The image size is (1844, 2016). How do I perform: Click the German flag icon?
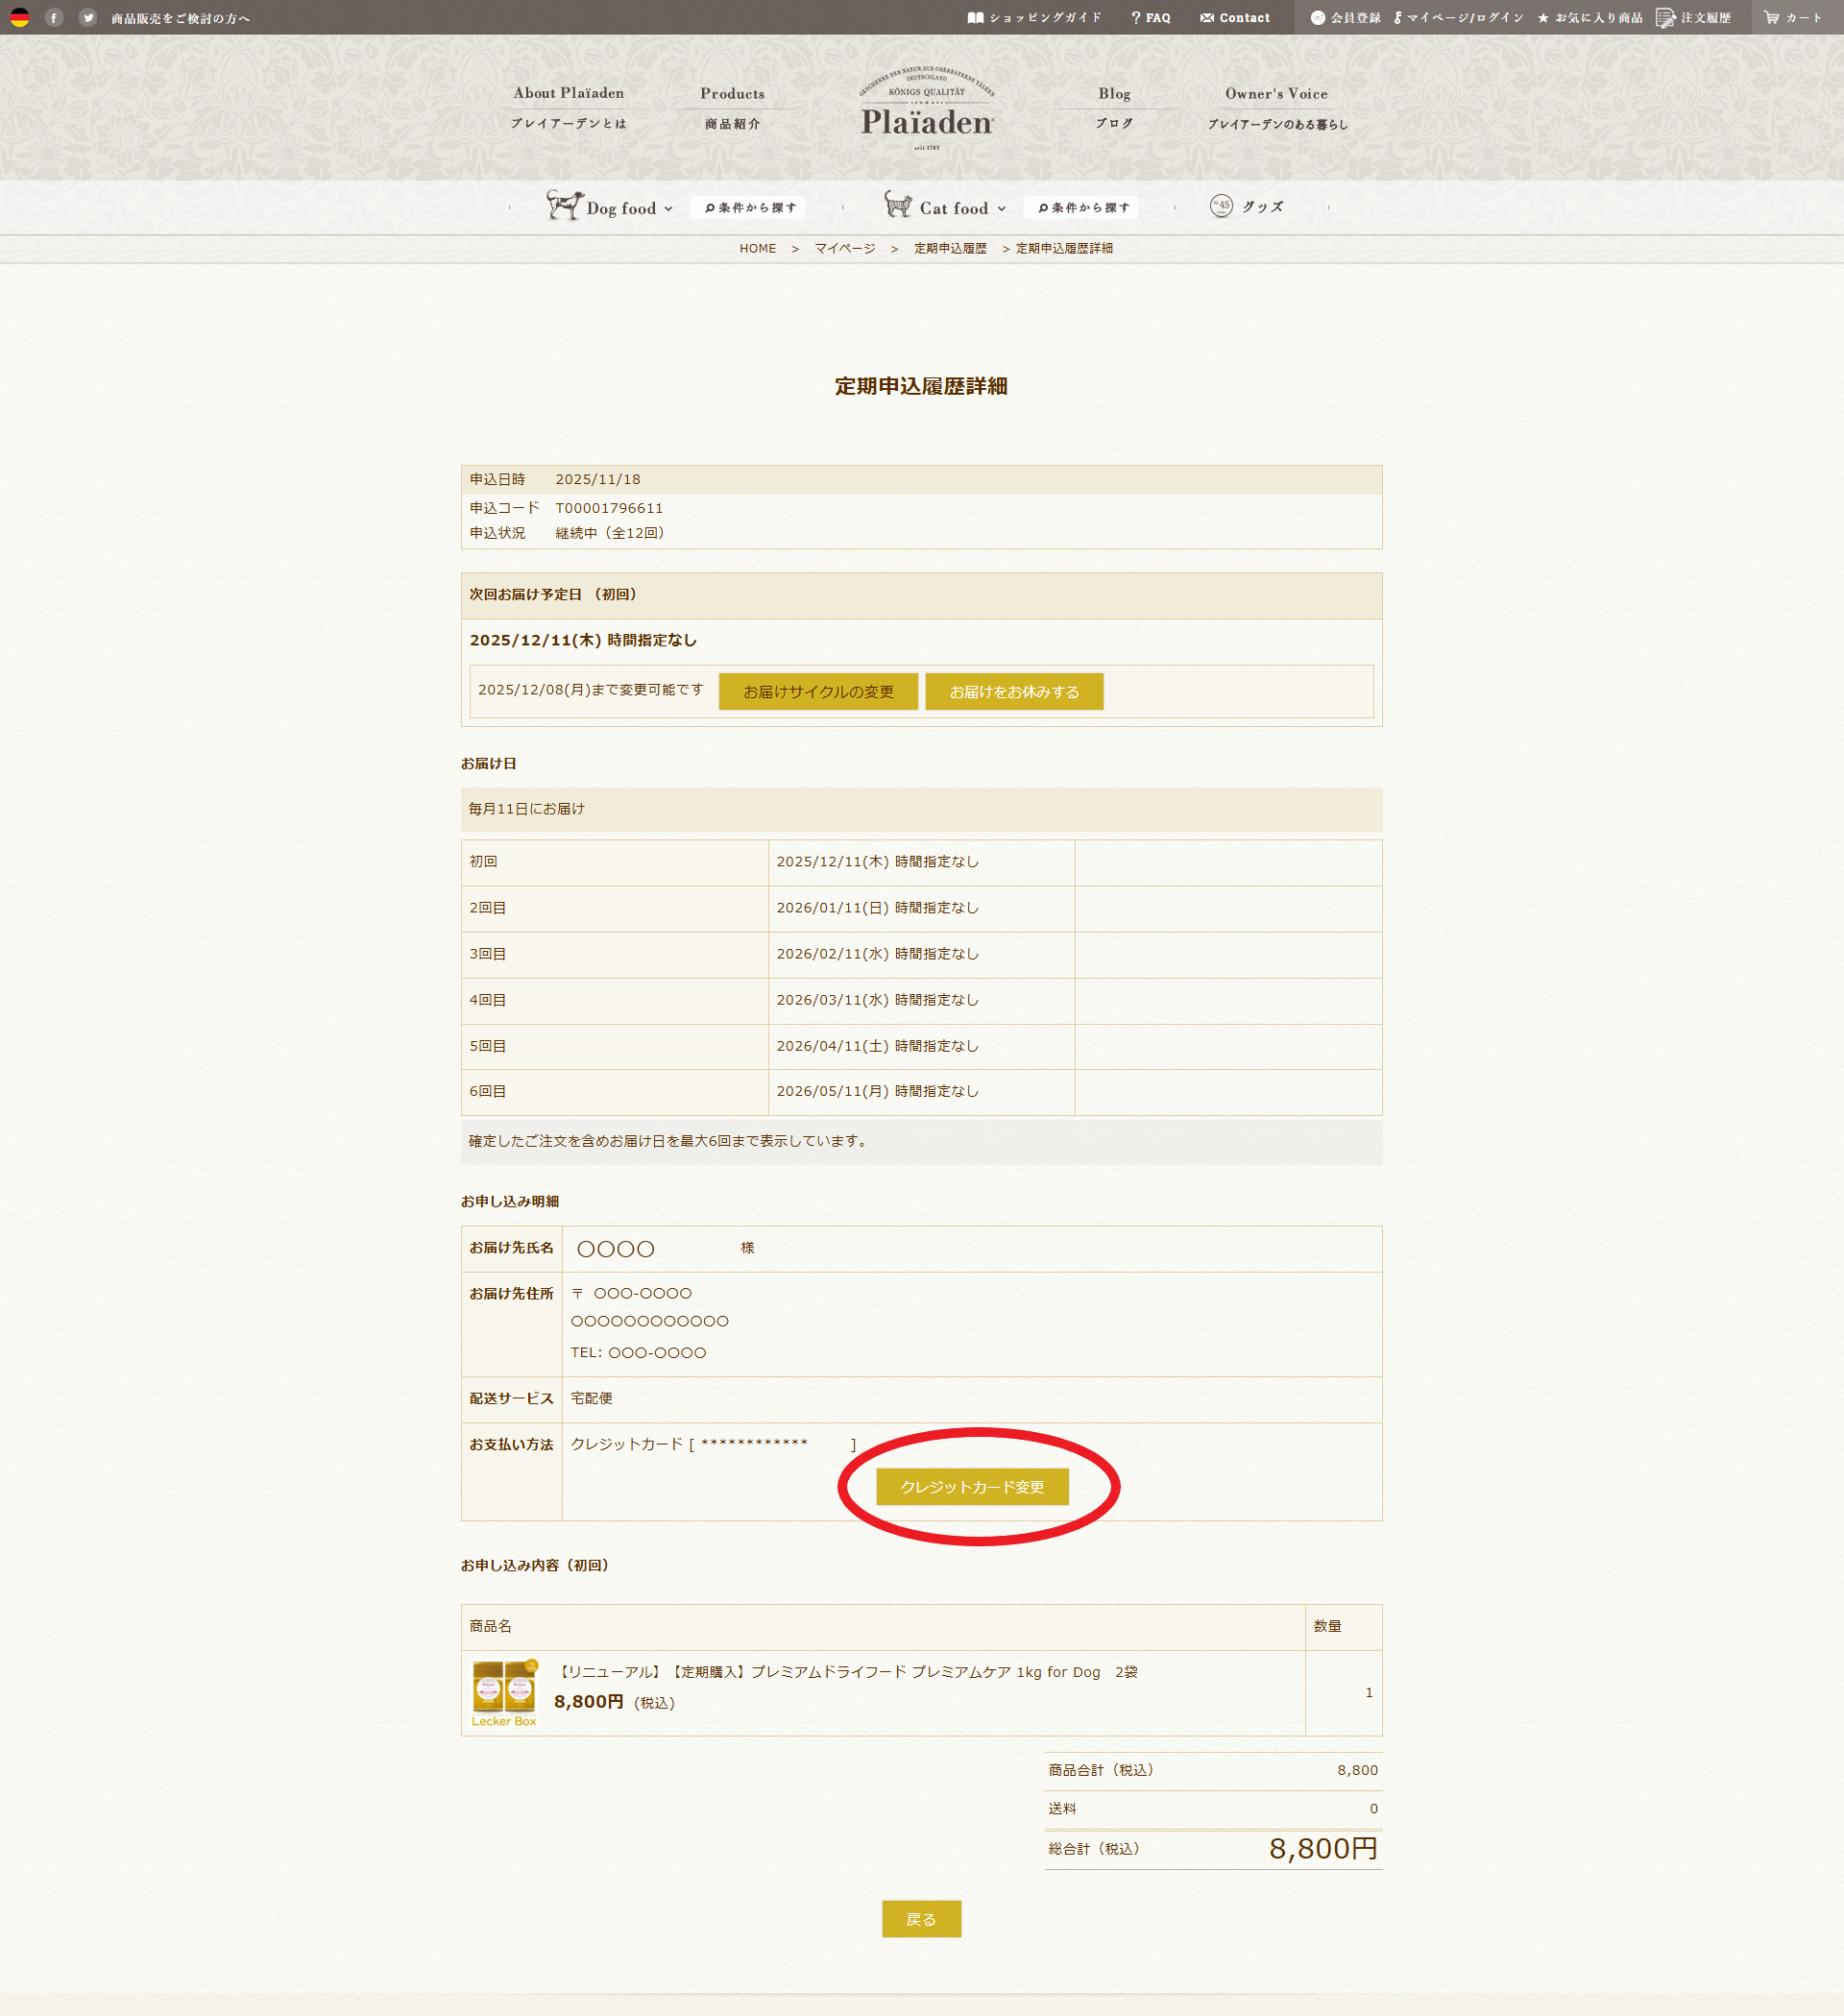[20, 17]
